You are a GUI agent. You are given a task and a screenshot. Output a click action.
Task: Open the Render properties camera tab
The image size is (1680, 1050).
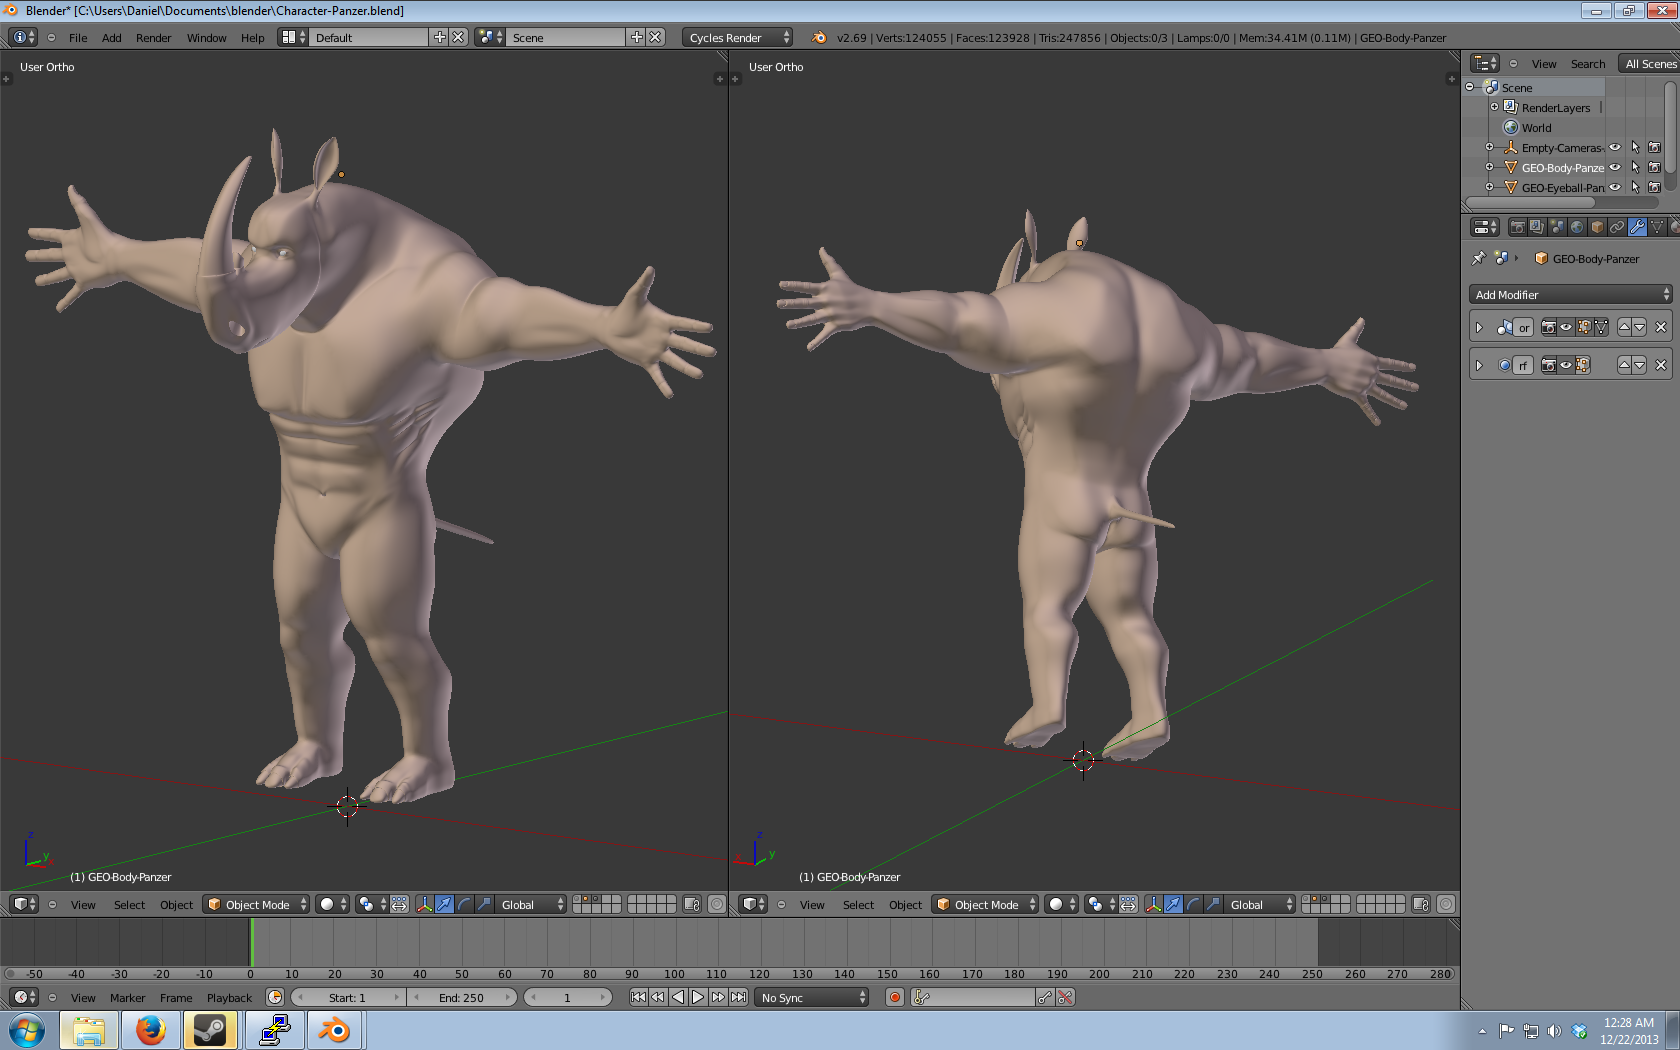pos(1517,227)
